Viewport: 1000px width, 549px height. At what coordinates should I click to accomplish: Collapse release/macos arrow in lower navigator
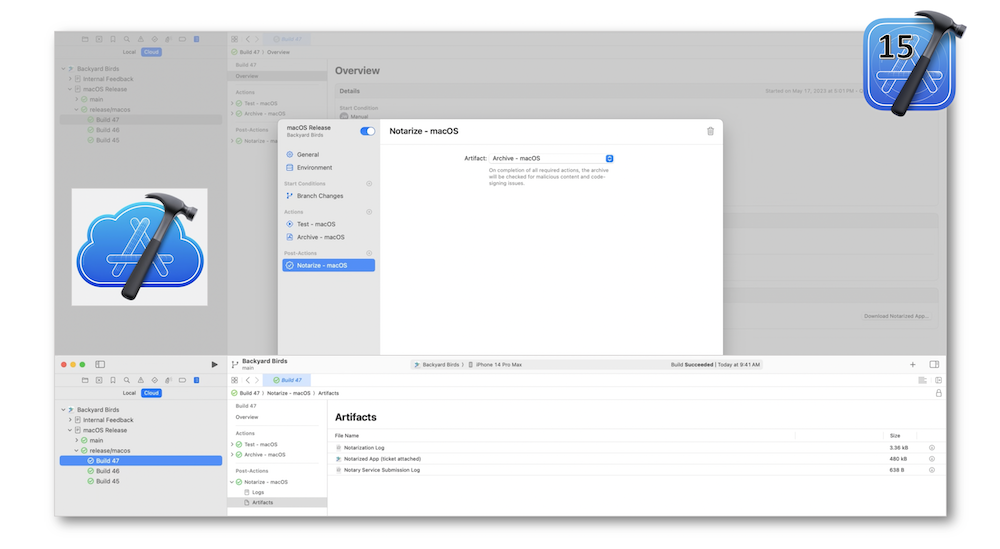tap(77, 451)
